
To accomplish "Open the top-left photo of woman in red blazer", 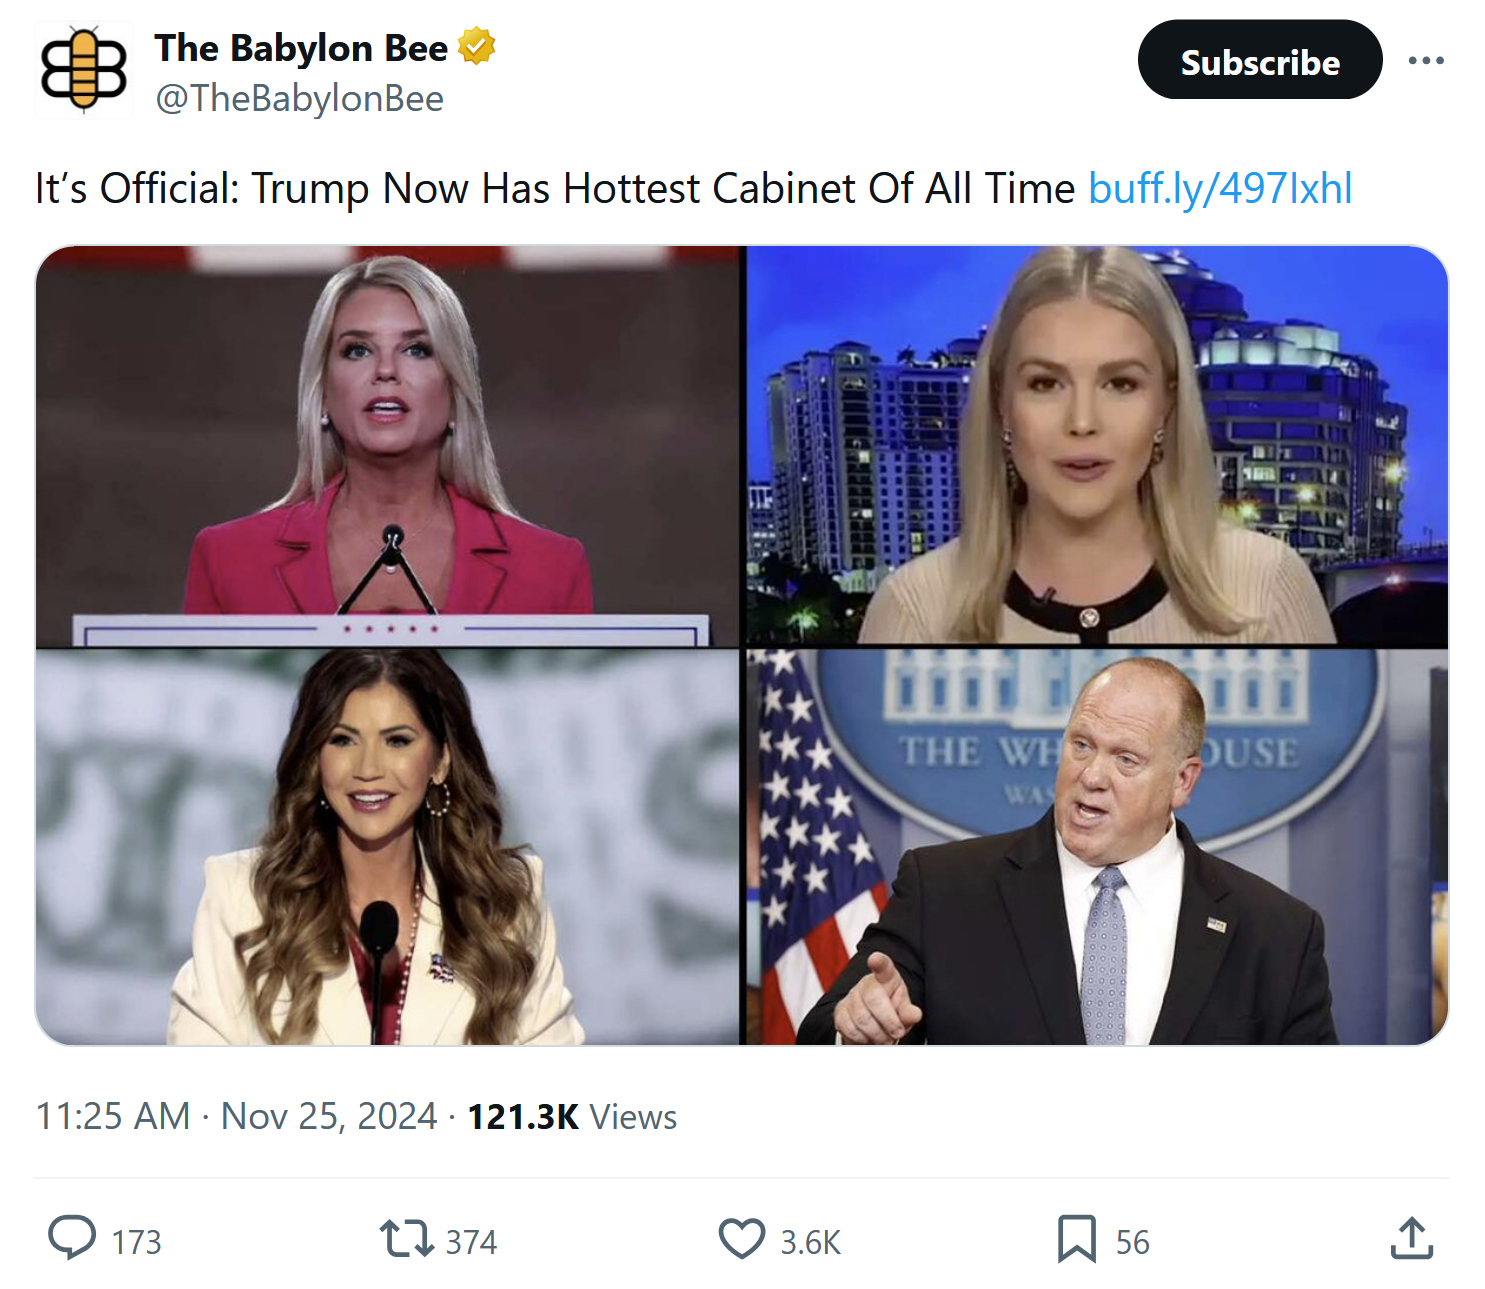I will pos(388,446).
